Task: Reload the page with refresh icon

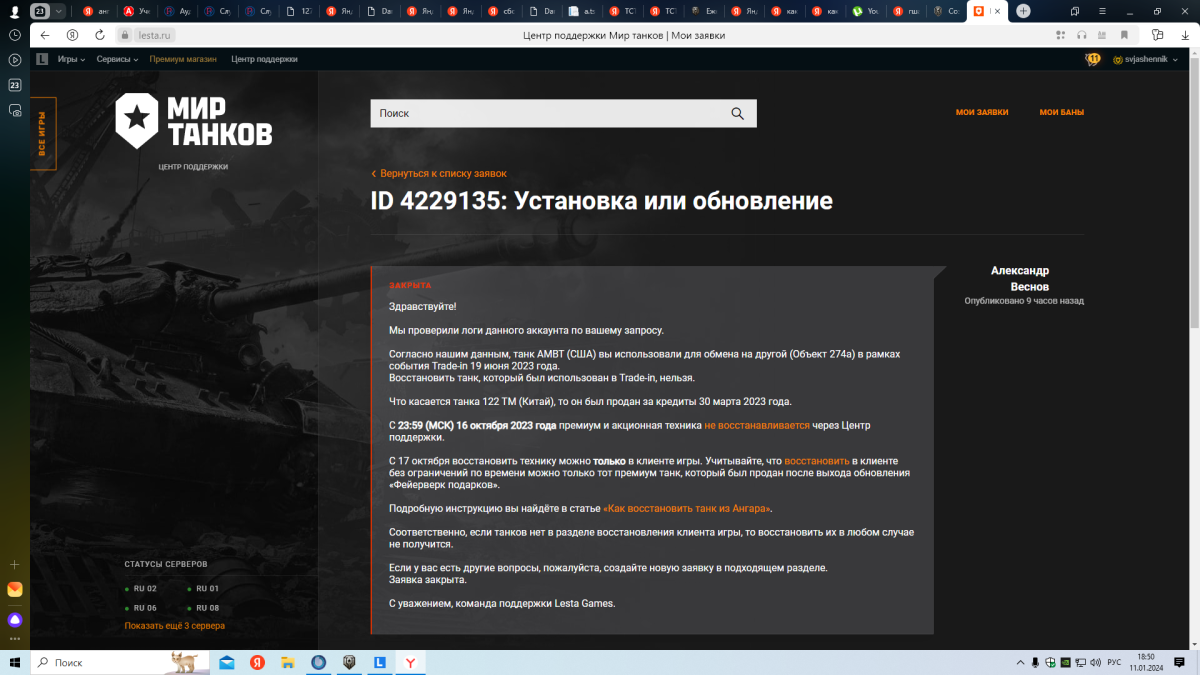Action: click(100, 35)
